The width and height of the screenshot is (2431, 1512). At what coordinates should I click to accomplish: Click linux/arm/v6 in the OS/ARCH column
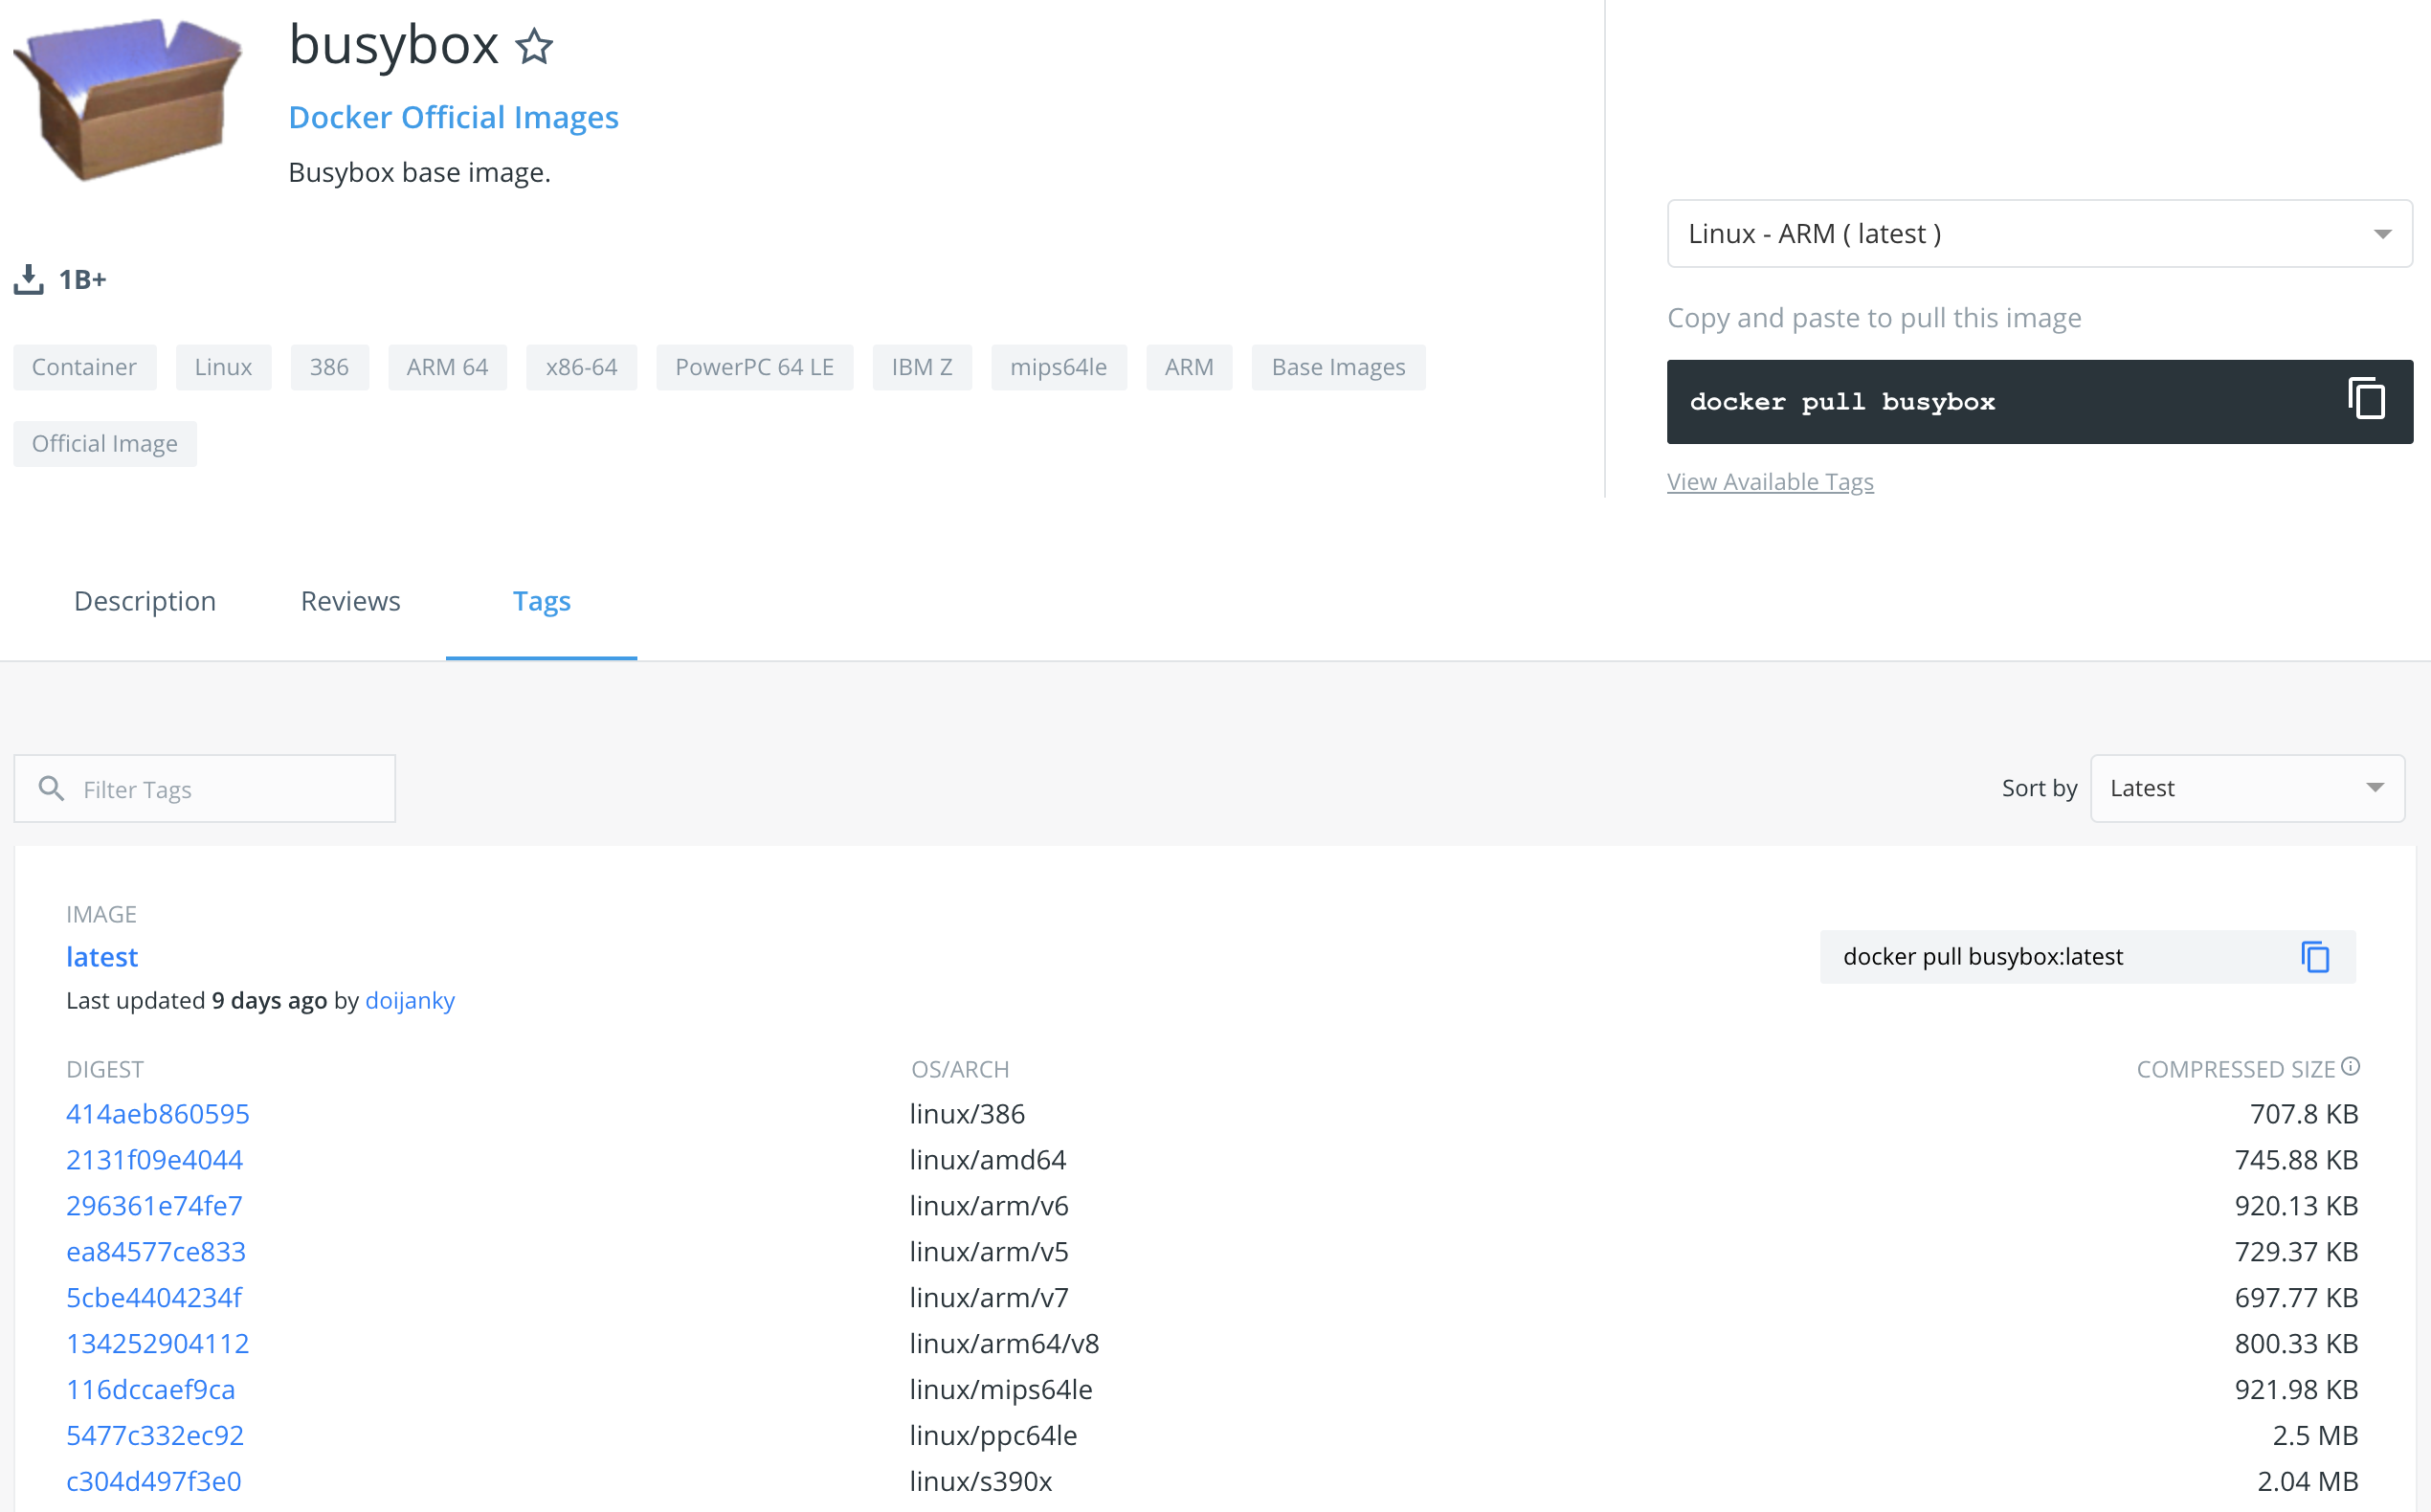989,1206
